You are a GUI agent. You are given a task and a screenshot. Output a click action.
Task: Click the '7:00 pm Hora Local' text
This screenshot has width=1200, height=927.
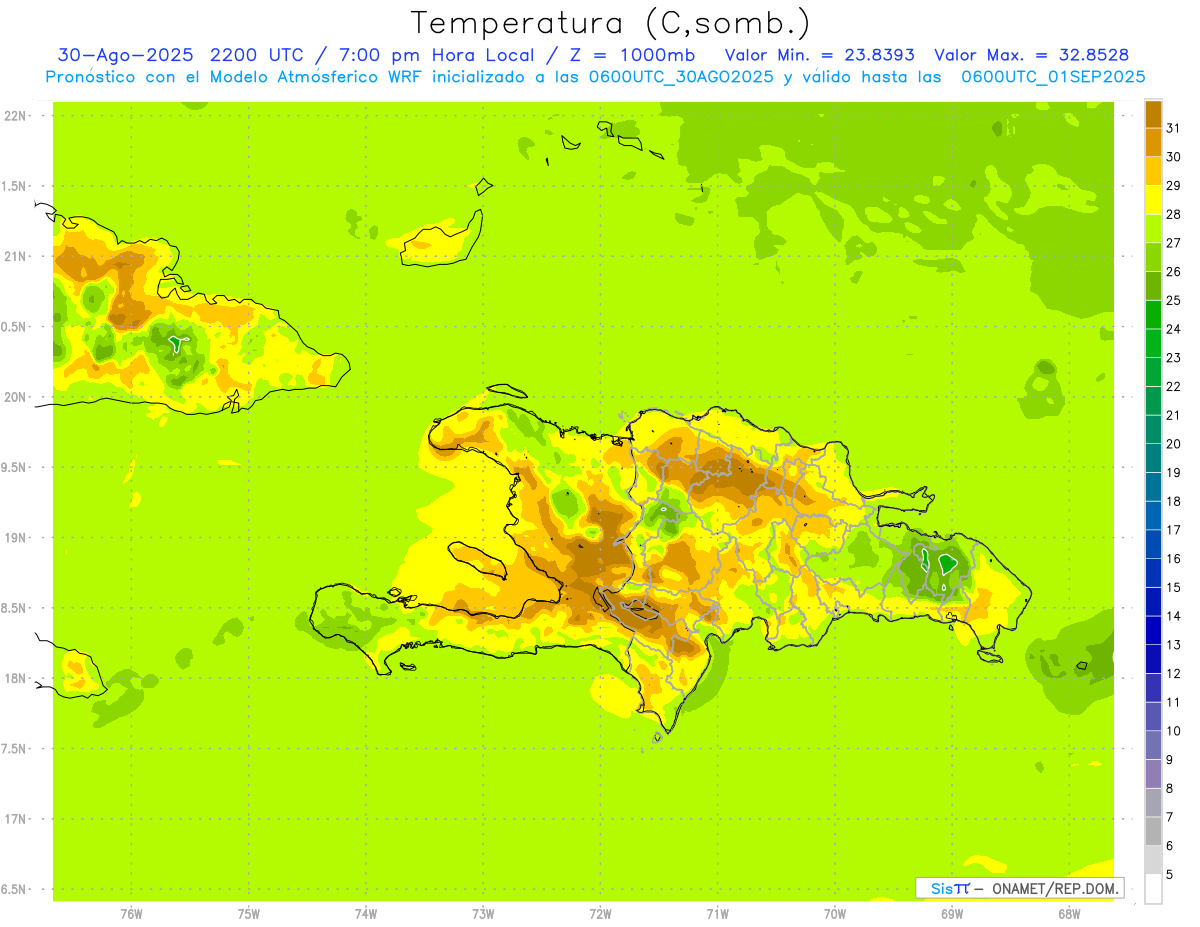coord(438,55)
